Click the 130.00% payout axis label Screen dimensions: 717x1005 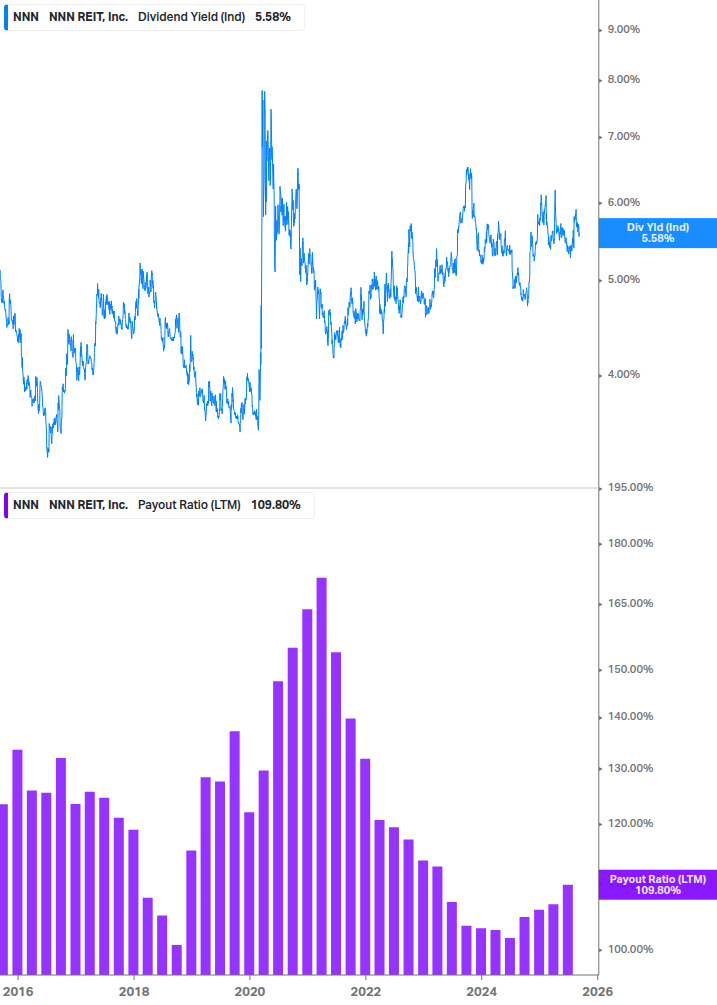(x=630, y=768)
